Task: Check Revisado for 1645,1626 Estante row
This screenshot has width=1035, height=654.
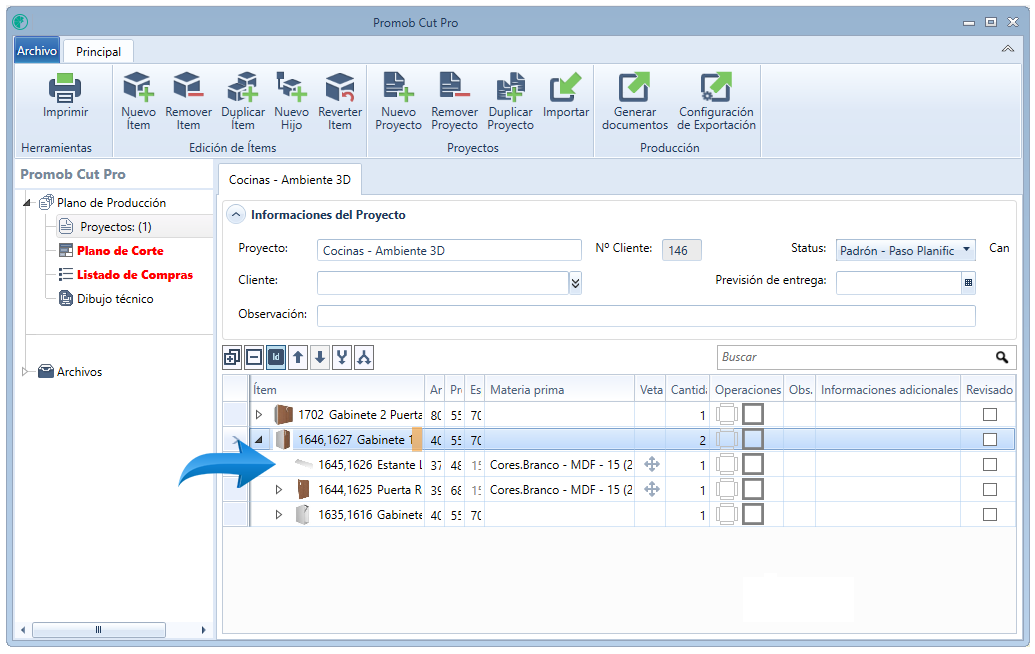Action: [989, 465]
